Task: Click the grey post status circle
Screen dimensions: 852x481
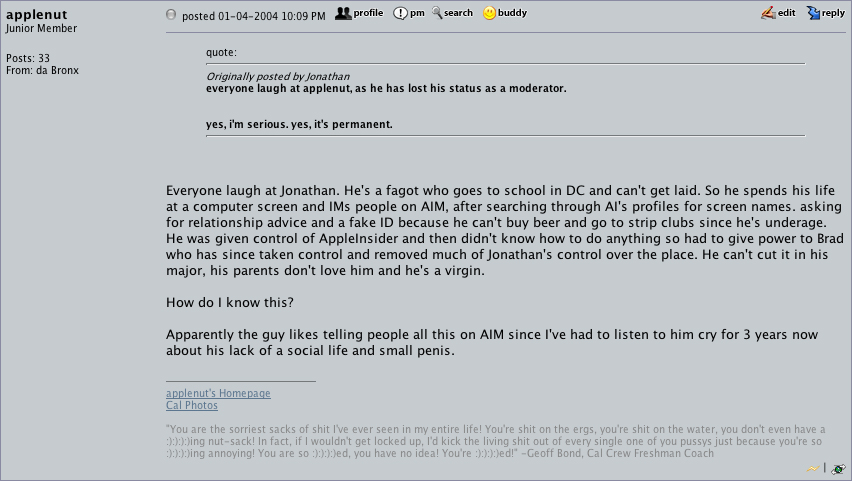Action: coord(171,15)
